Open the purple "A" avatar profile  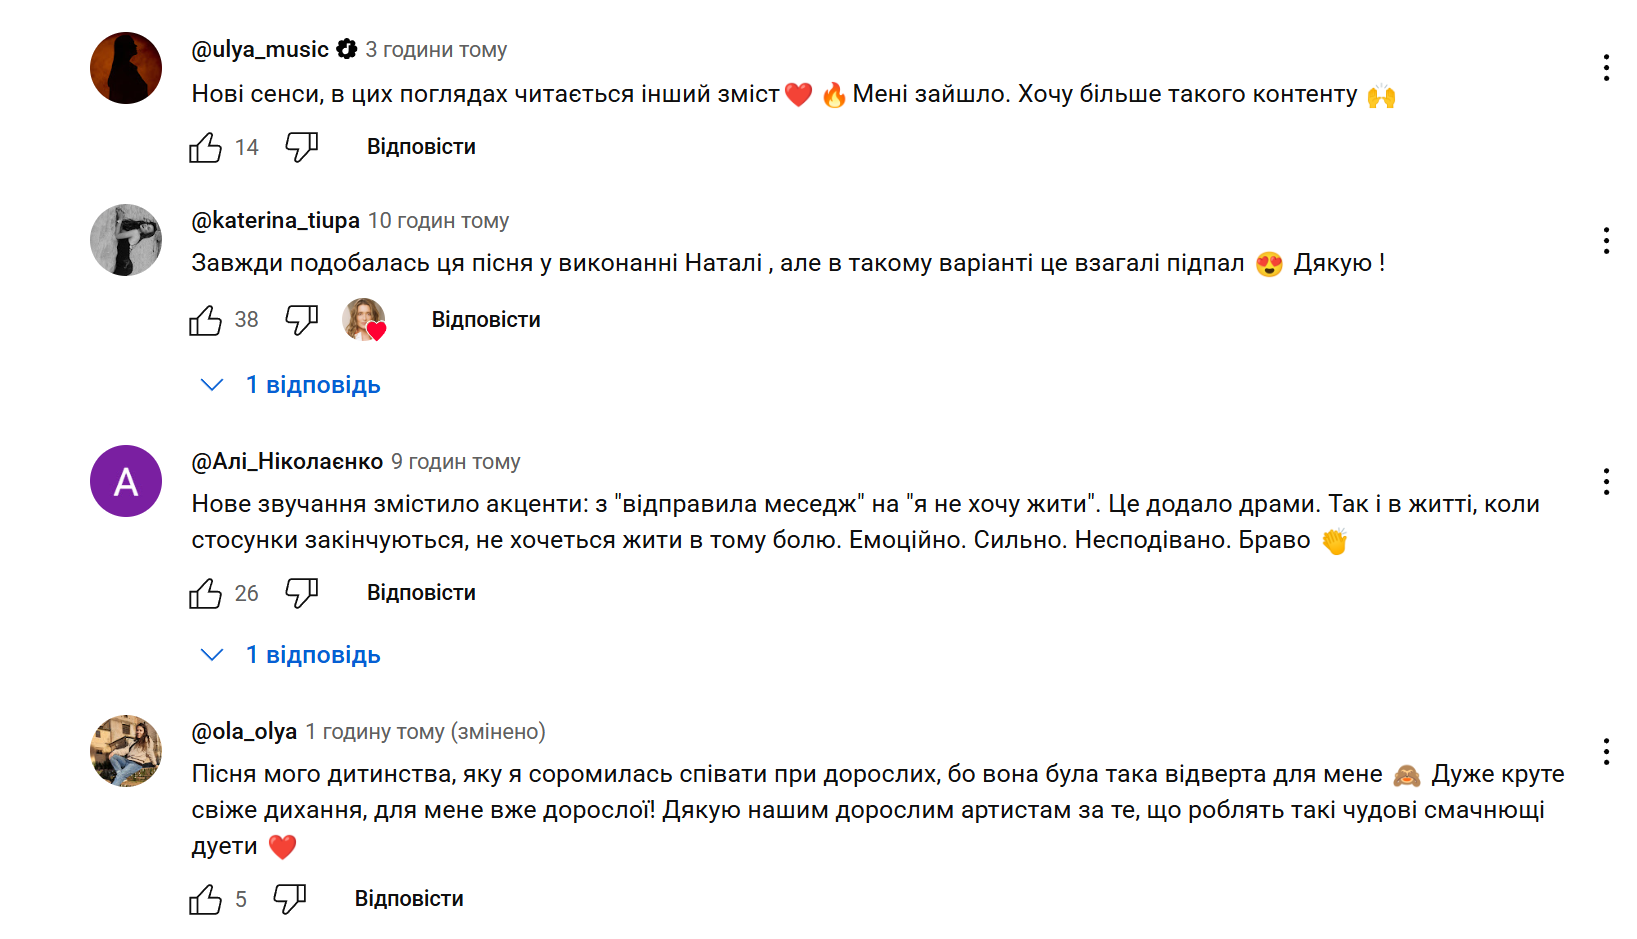coord(126,481)
